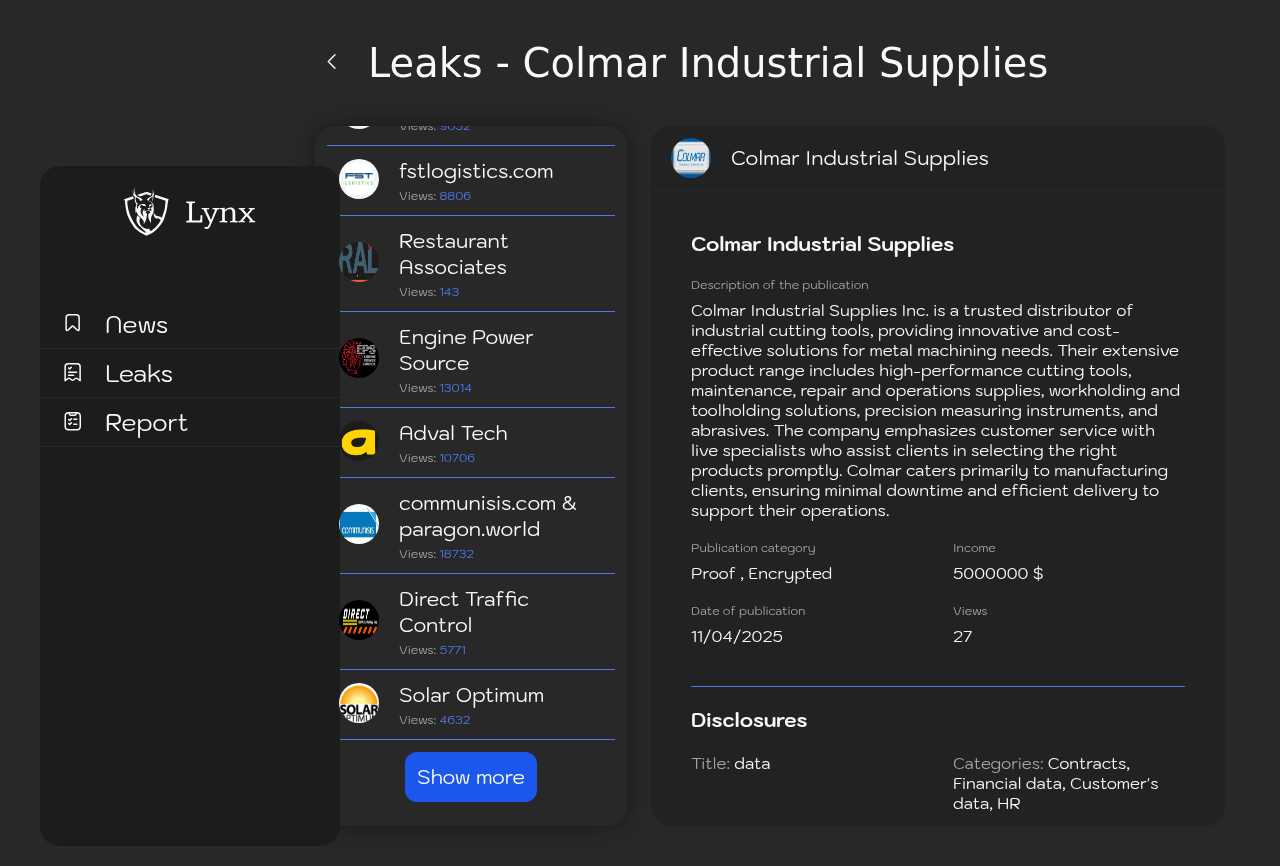Click the Solar Optimum sun logo
This screenshot has width=1280, height=866.
359,703
